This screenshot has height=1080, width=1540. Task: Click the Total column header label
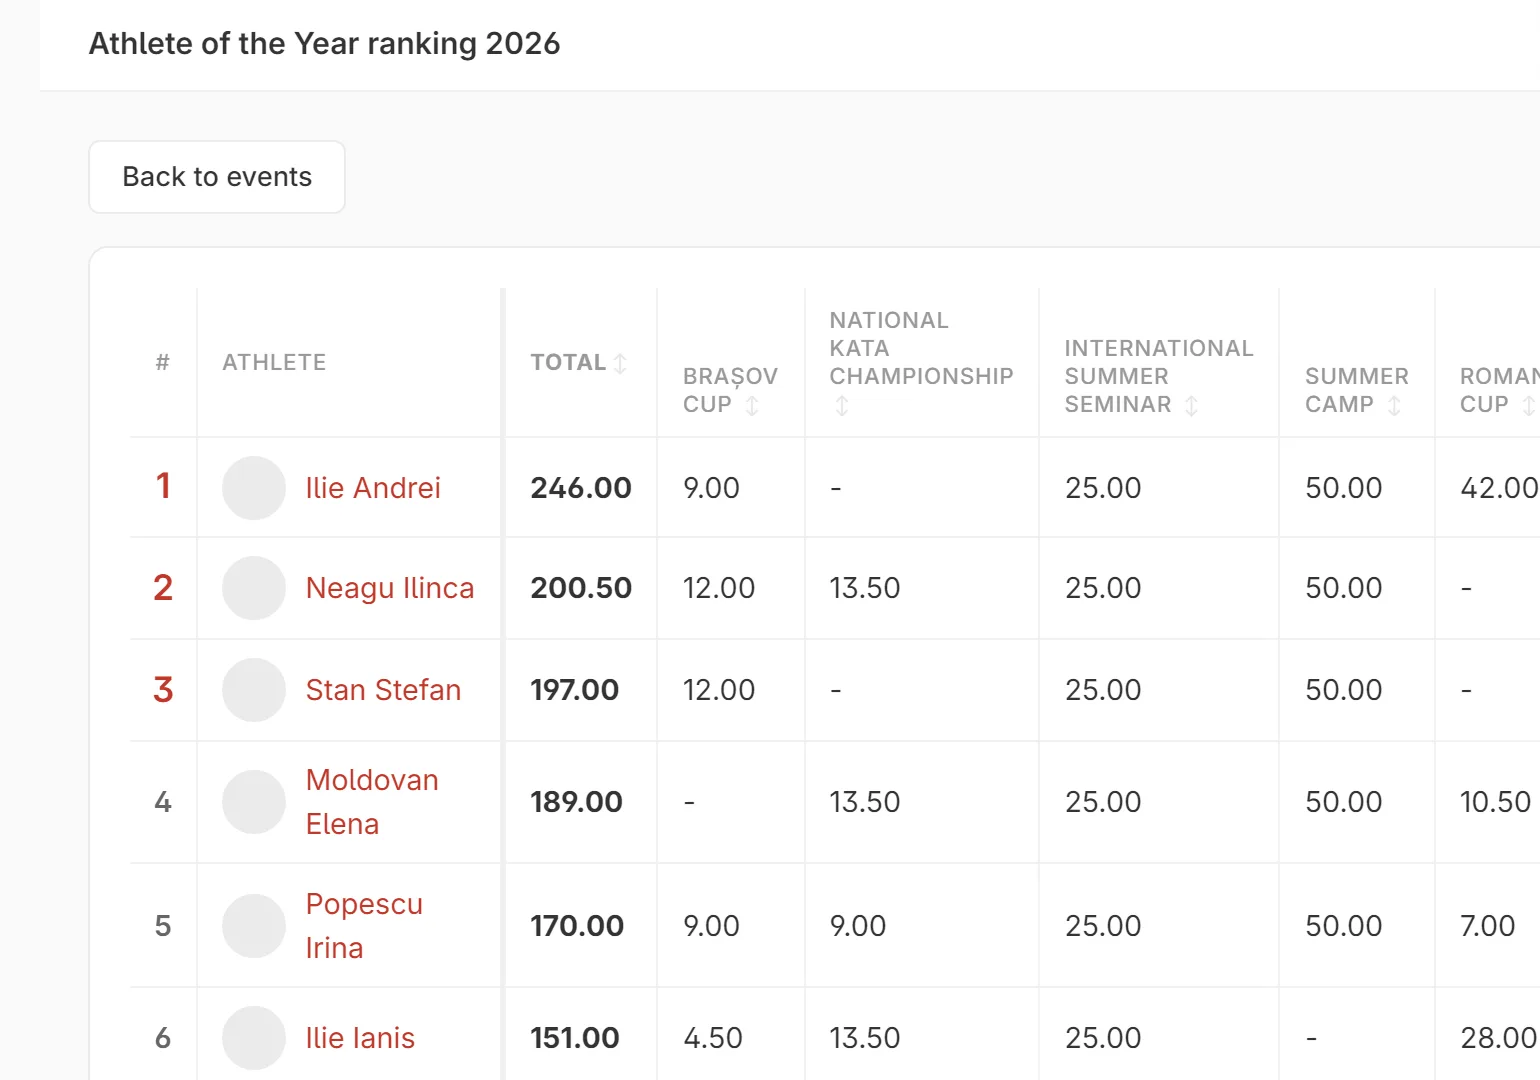[568, 362]
